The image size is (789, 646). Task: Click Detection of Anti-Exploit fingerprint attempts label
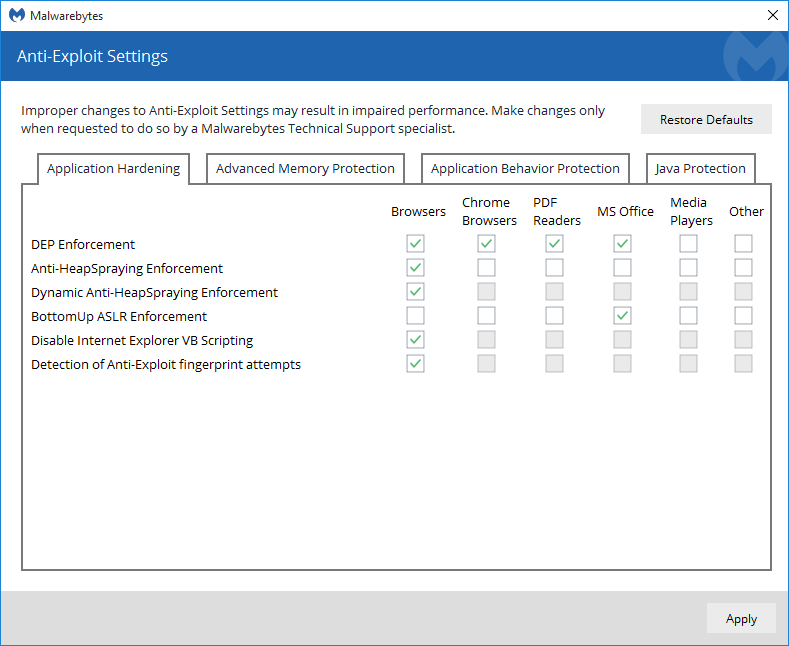tap(166, 365)
